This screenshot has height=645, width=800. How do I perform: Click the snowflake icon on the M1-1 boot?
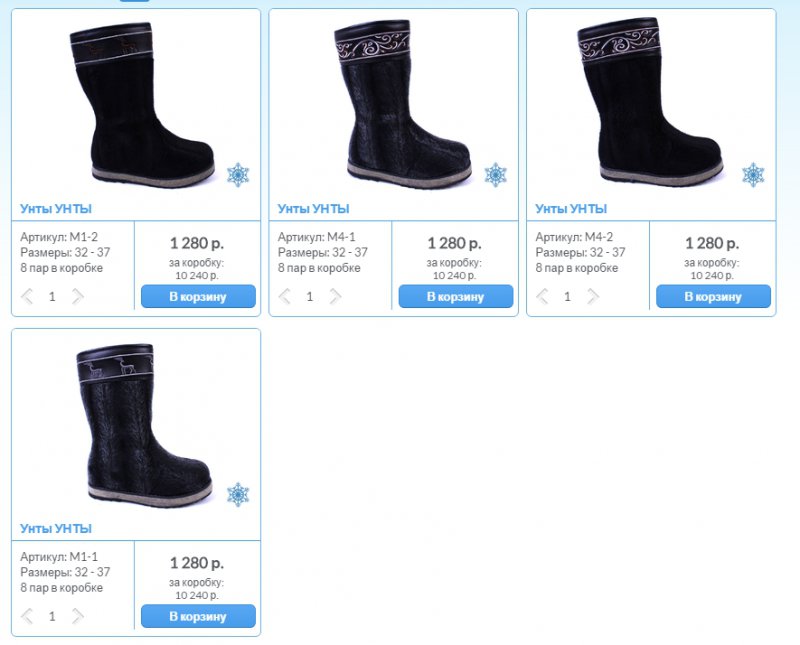tap(238, 494)
